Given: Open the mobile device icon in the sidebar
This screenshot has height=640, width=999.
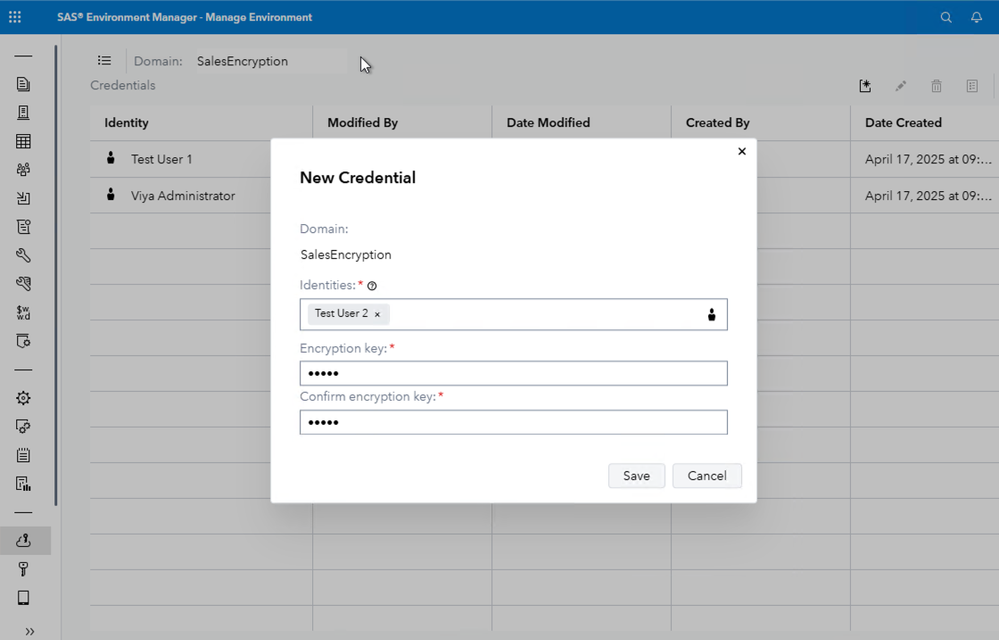Looking at the screenshot, I should point(23,597).
